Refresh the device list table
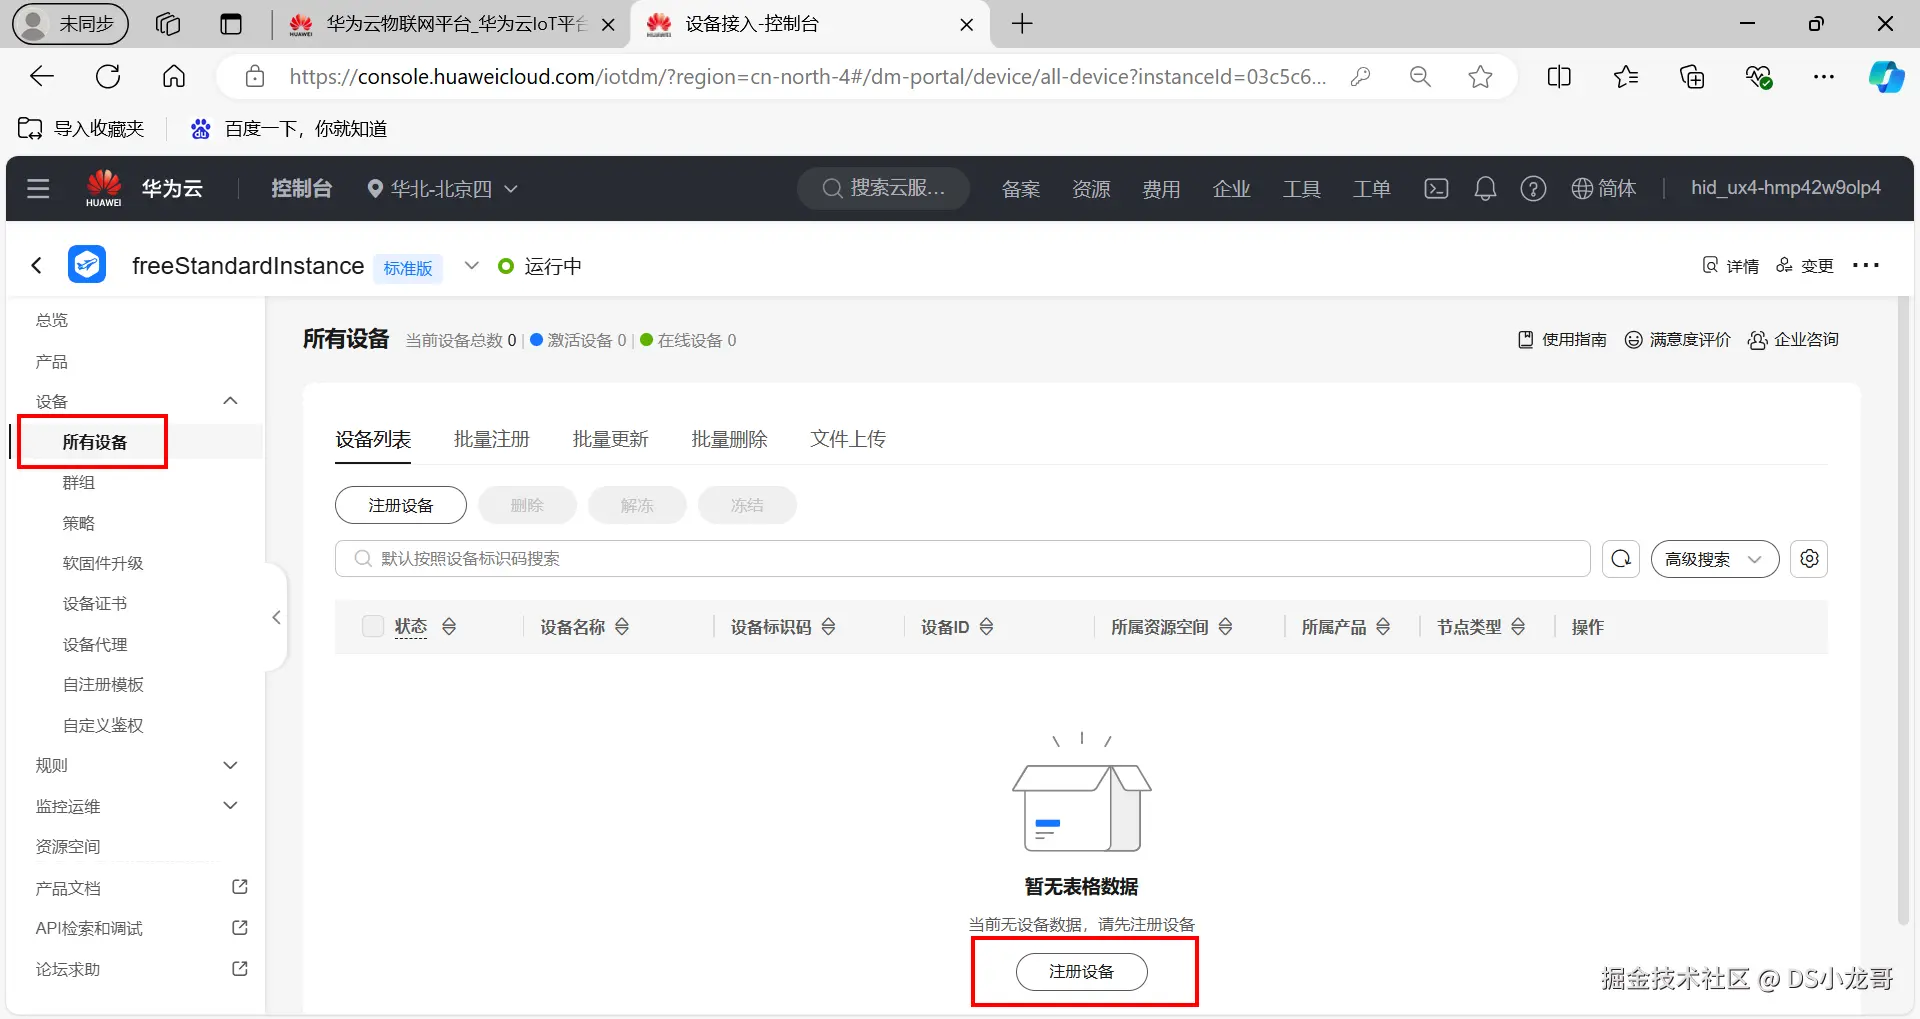1920x1019 pixels. (1621, 559)
